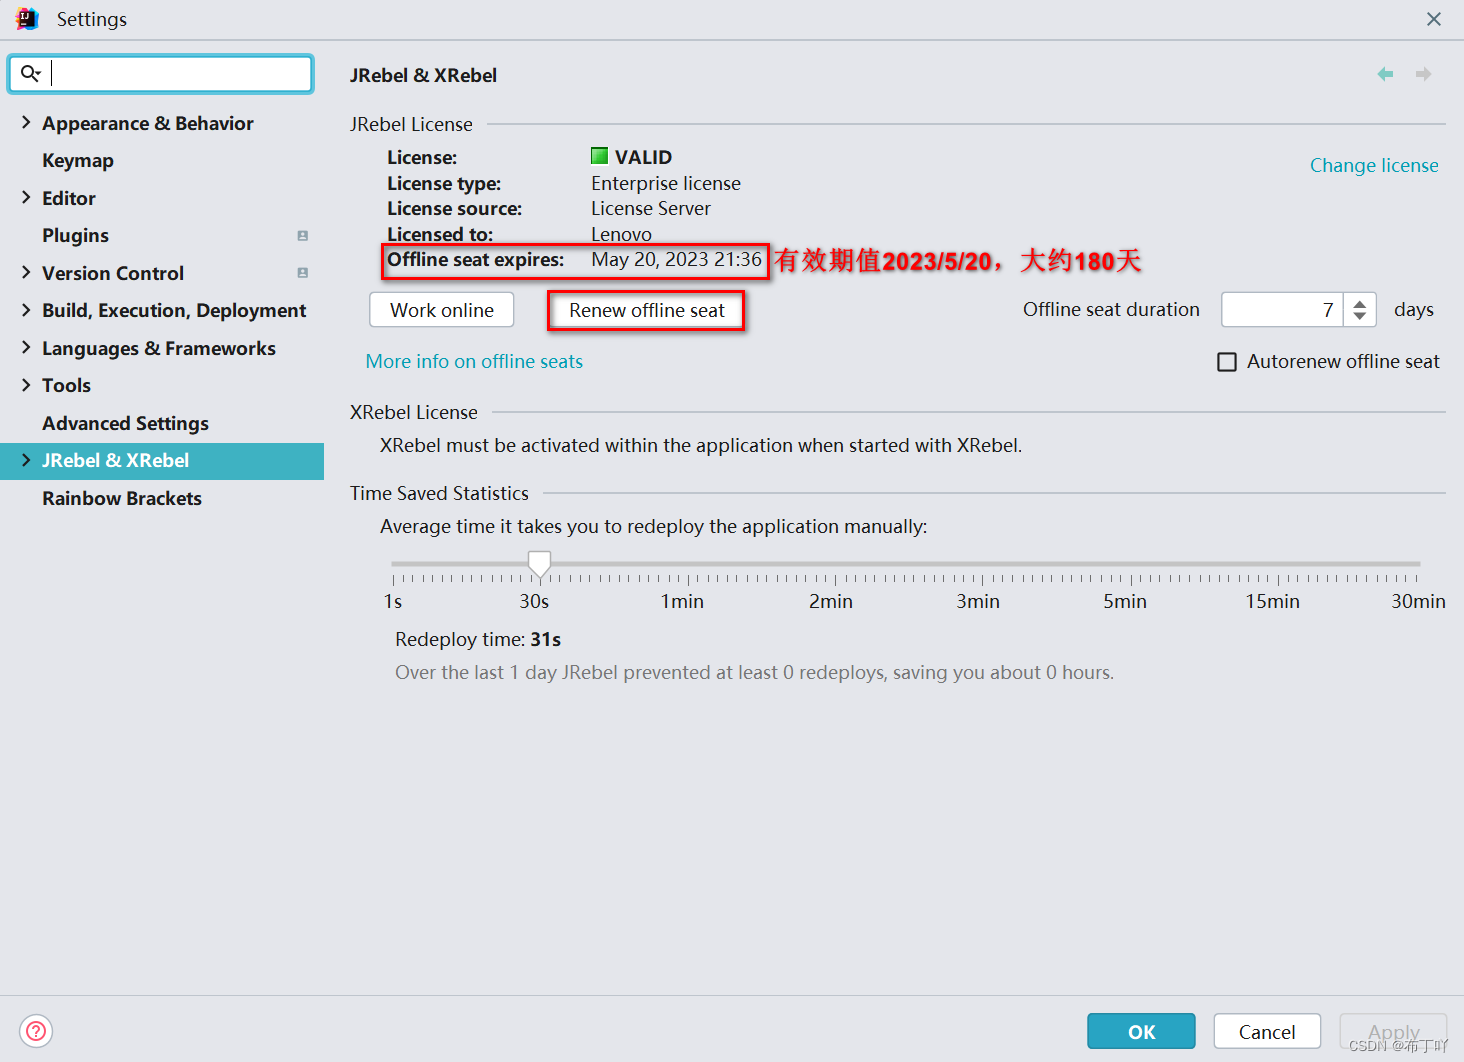Image resolution: width=1464 pixels, height=1062 pixels.
Task: Select JRebel & XRebel settings
Action: click(162, 461)
